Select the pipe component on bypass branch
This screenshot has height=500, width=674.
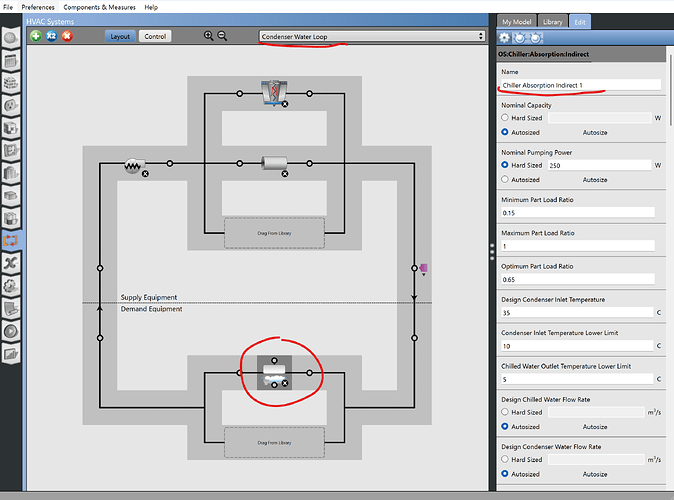tap(274, 163)
